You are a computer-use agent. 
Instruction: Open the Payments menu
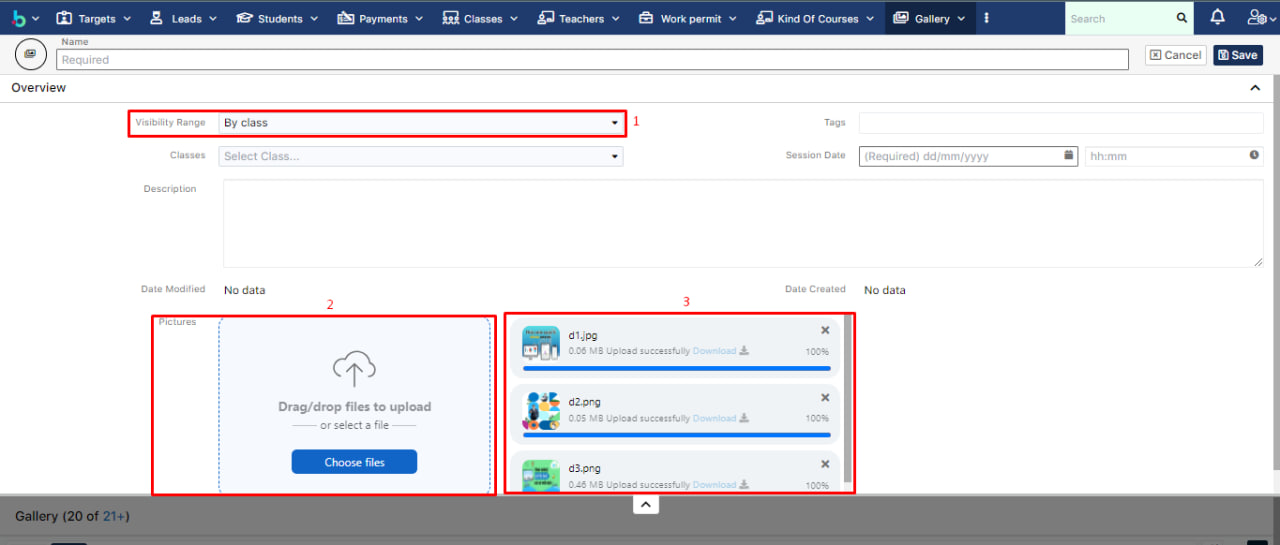coord(381,18)
